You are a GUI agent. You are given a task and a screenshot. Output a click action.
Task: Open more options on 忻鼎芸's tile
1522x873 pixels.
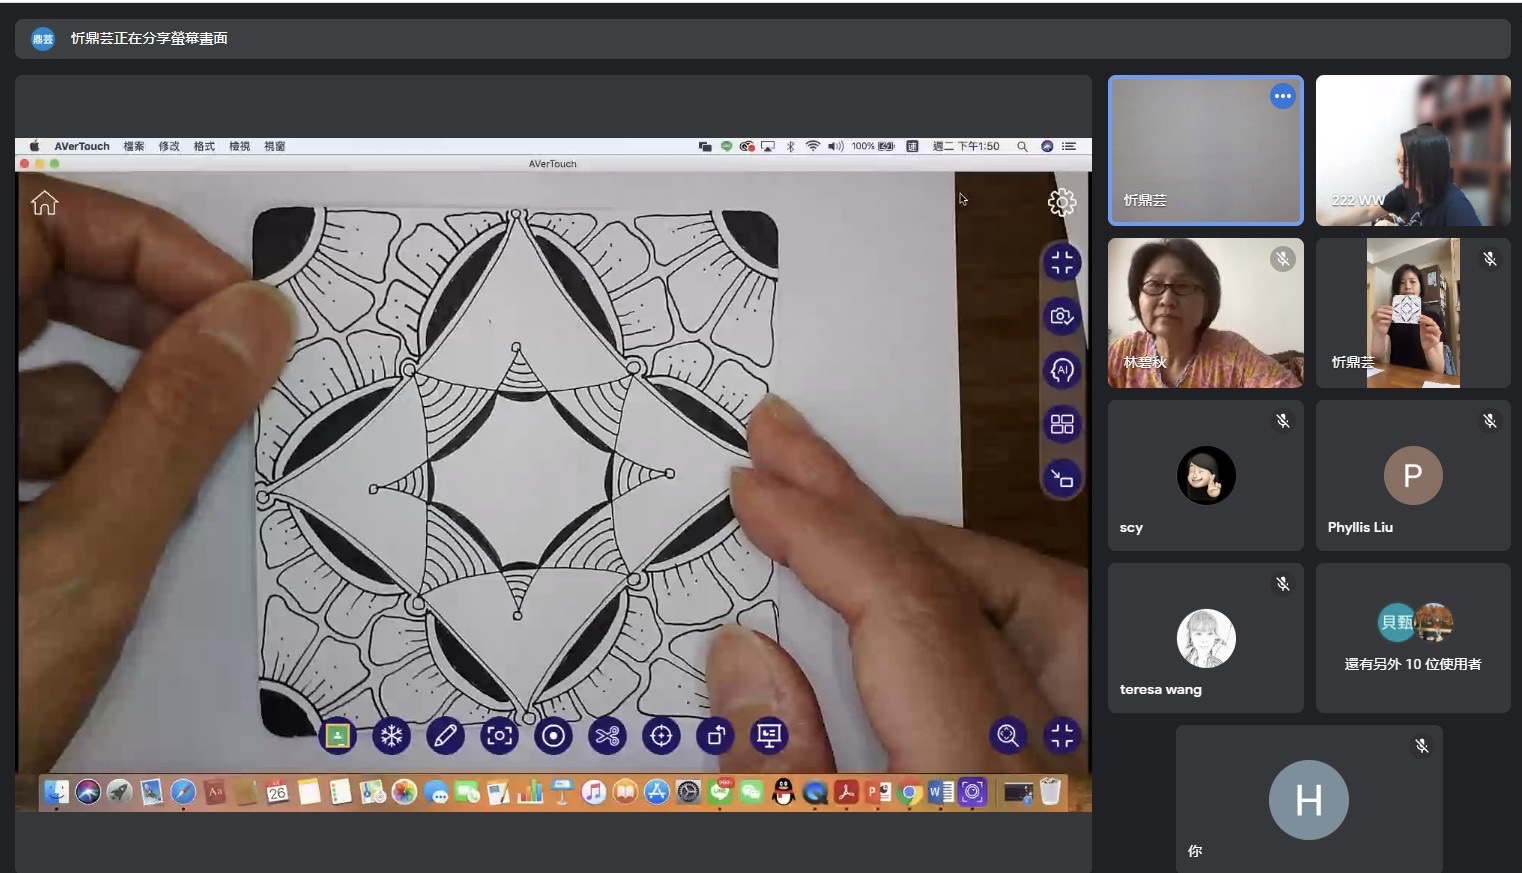click(x=1282, y=96)
